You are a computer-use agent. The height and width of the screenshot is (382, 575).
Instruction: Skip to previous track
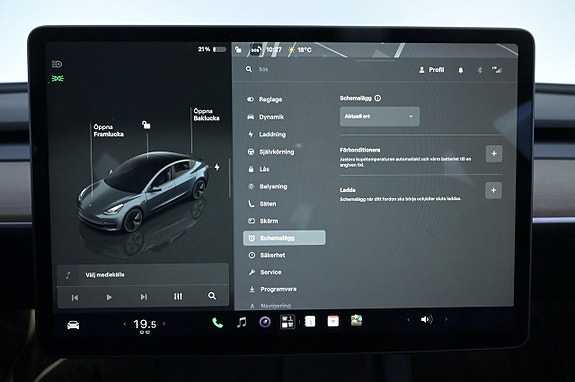tap(75, 297)
